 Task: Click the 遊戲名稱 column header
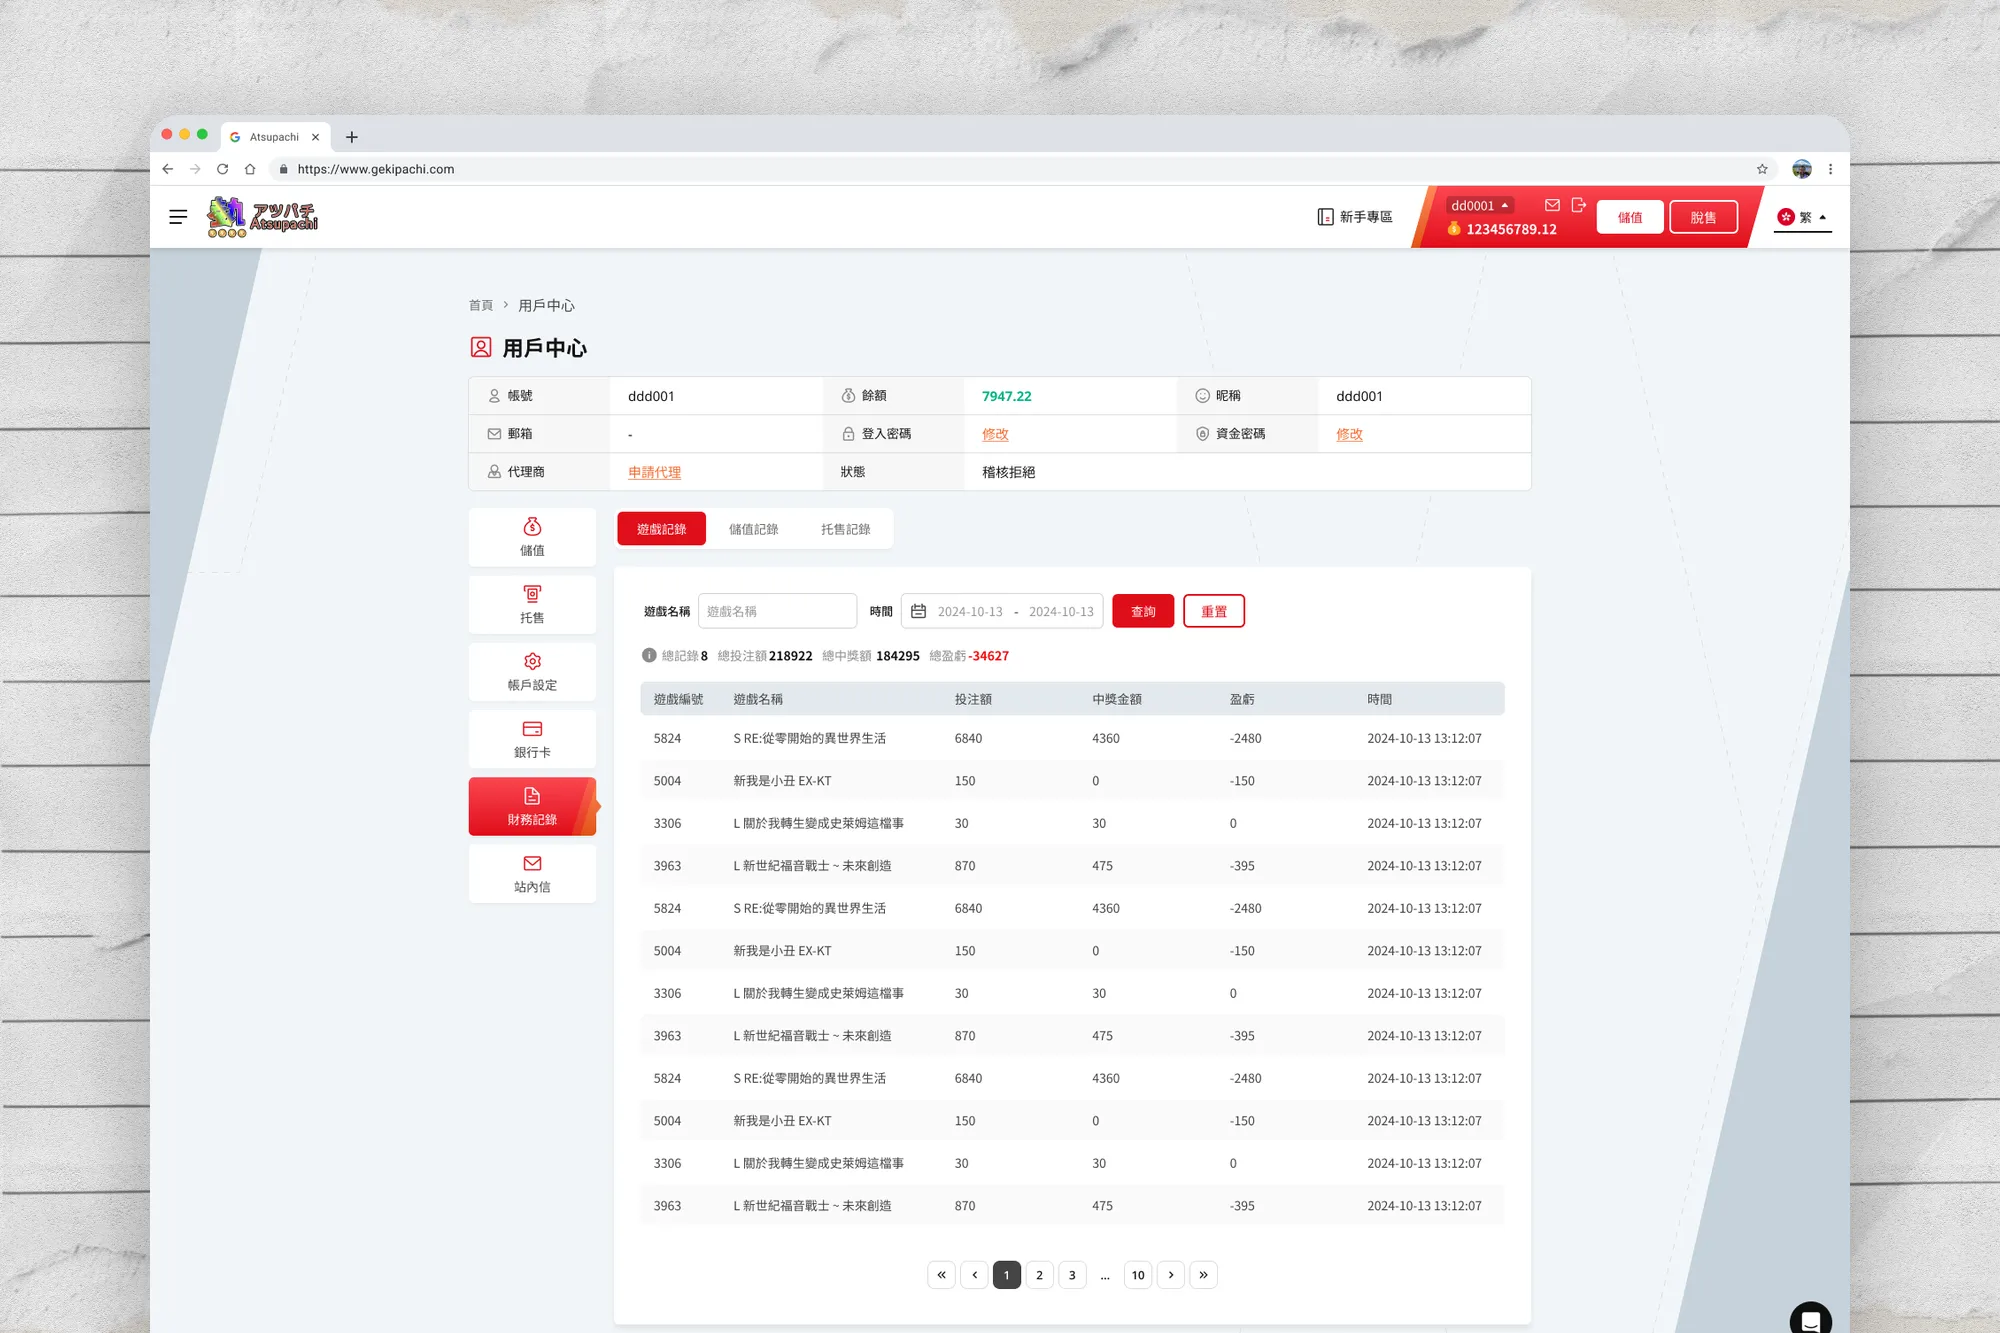click(x=758, y=699)
